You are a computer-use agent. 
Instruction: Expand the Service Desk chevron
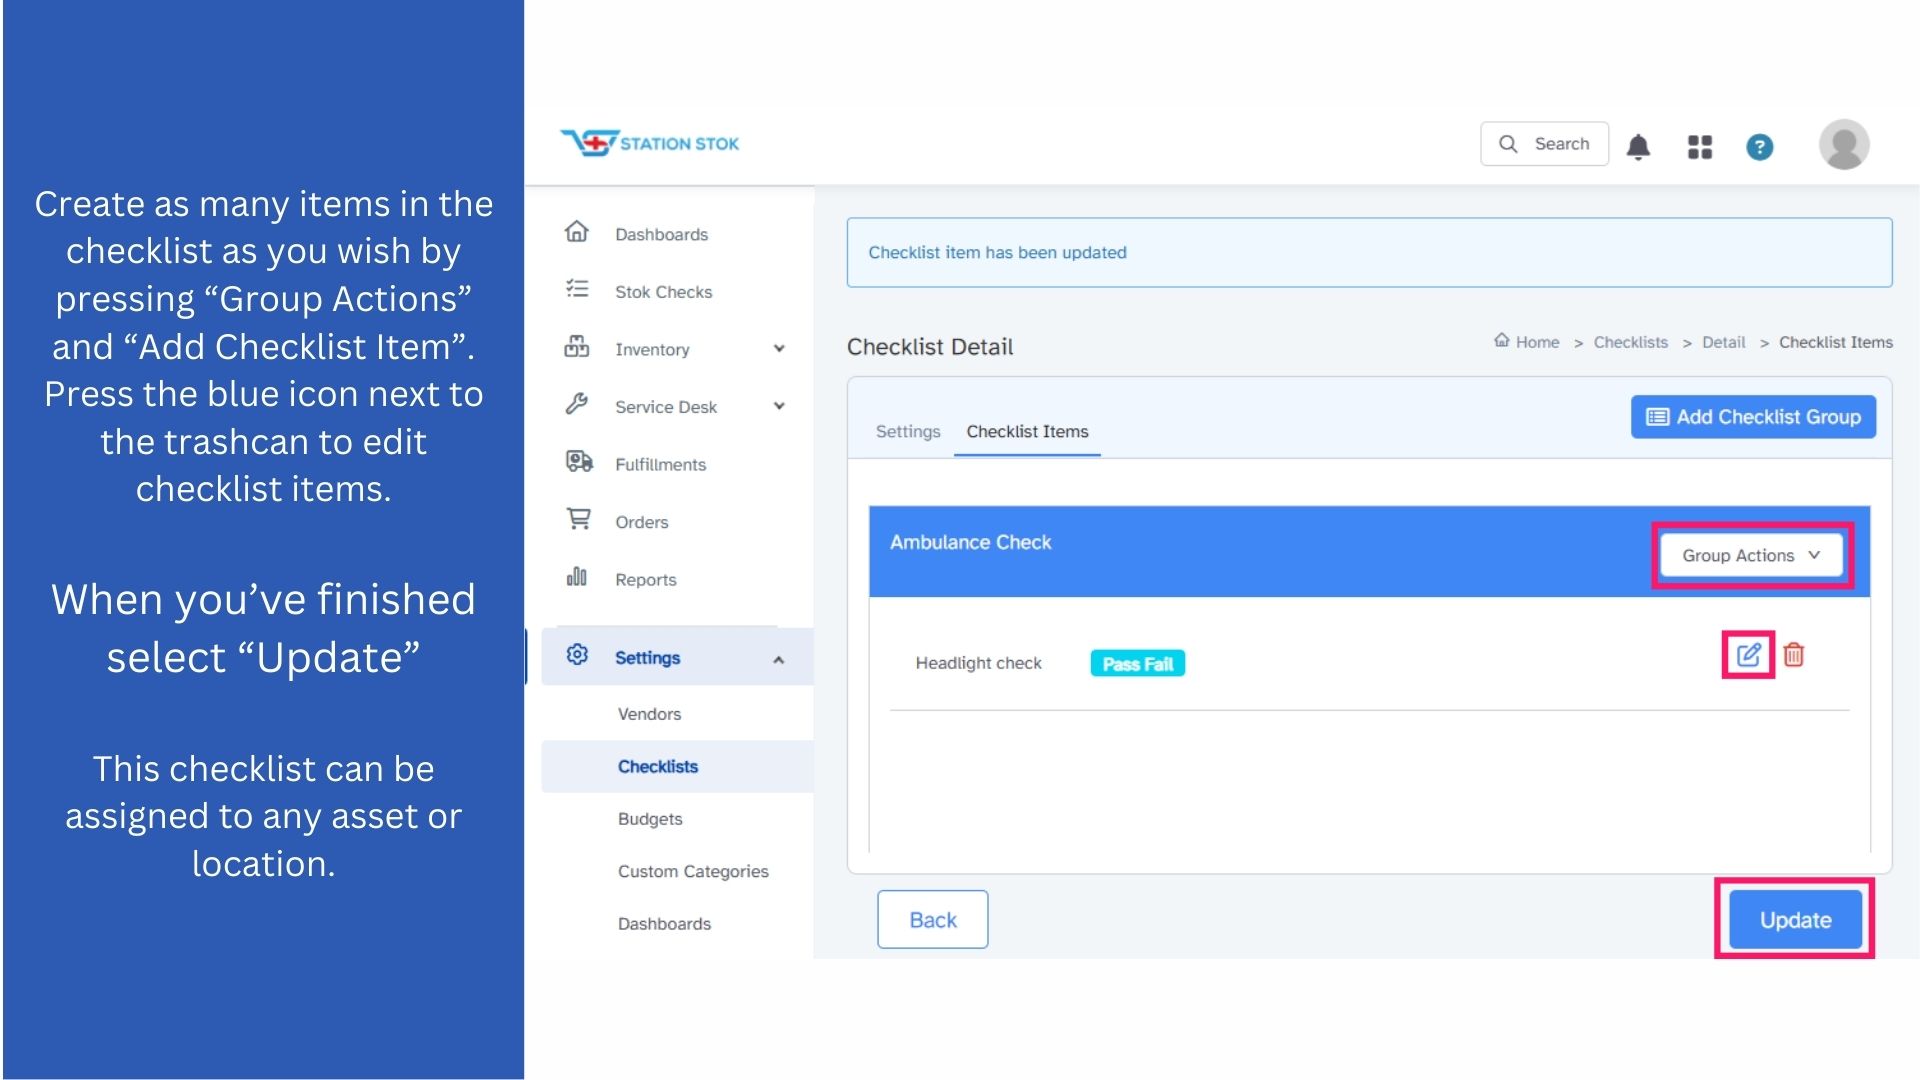[779, 406]
